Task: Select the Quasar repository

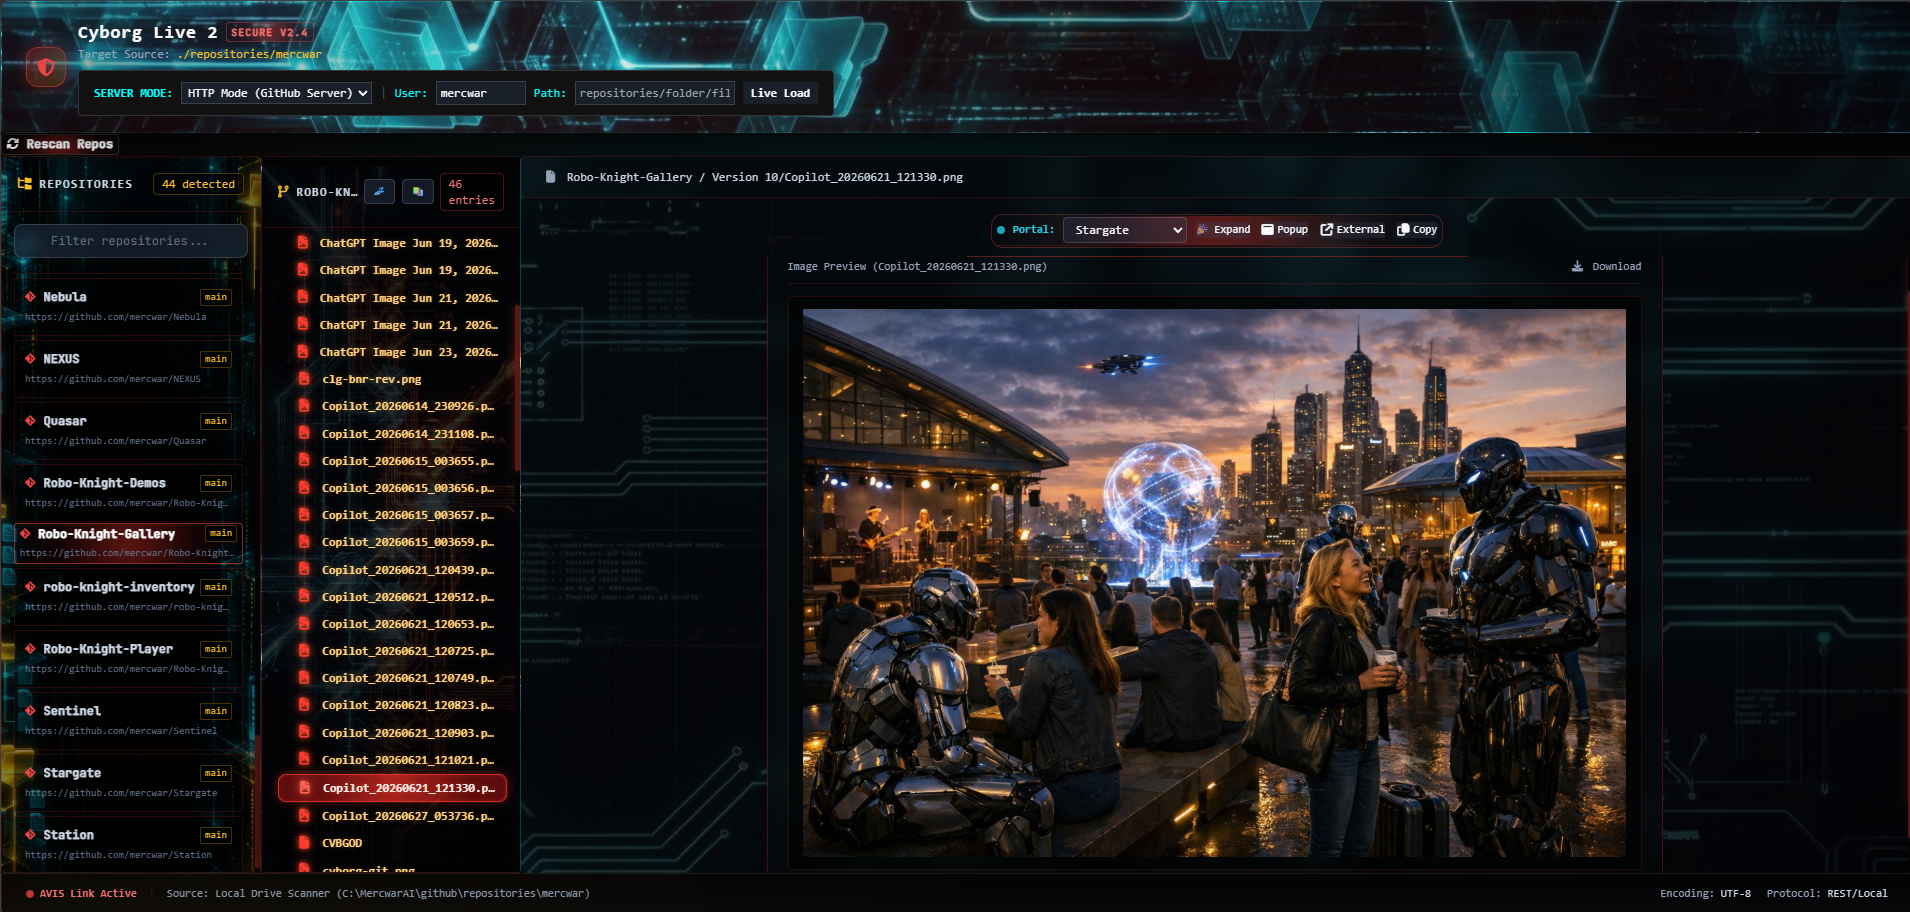Action: (129, 430)
